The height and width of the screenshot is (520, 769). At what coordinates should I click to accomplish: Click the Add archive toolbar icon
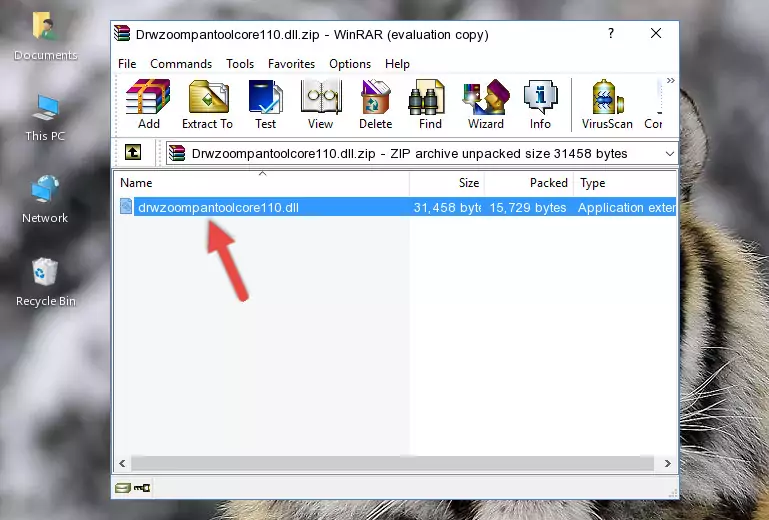tap(148, 104)
